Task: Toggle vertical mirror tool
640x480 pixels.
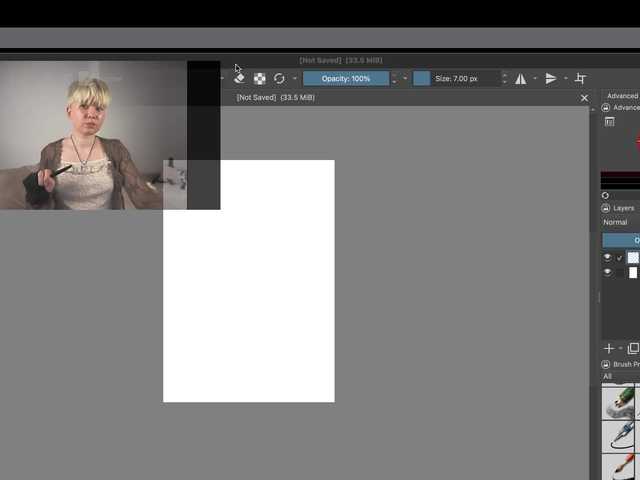Action: 551,78
